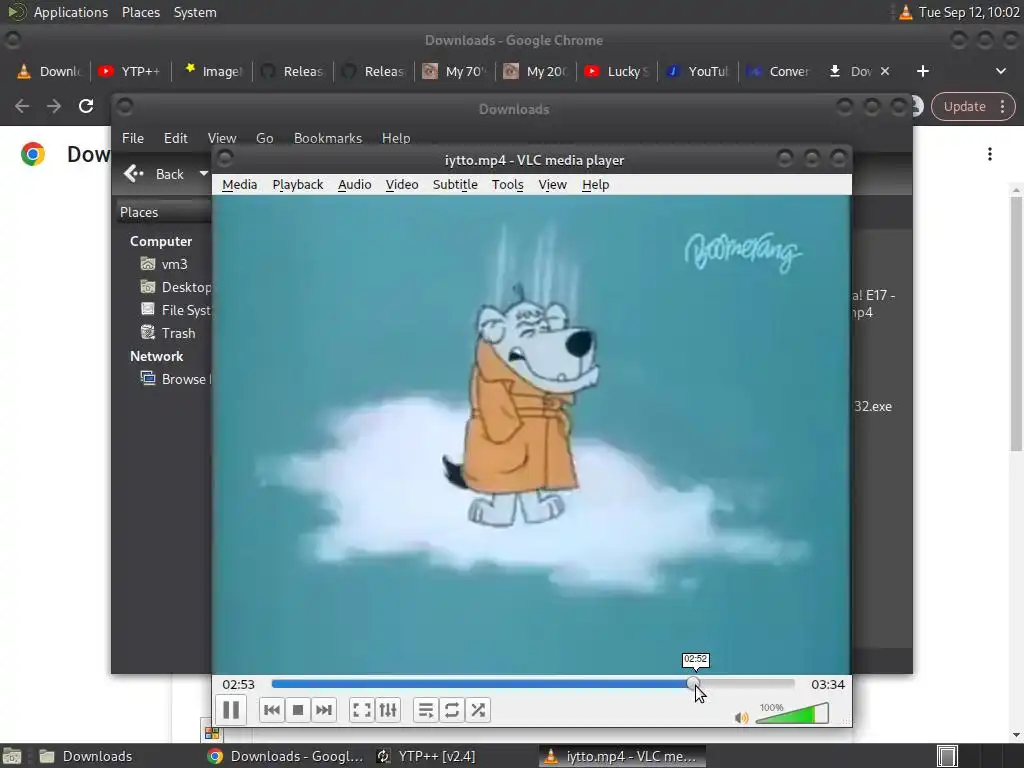Skip to next media in VLC

pos(324,710)
